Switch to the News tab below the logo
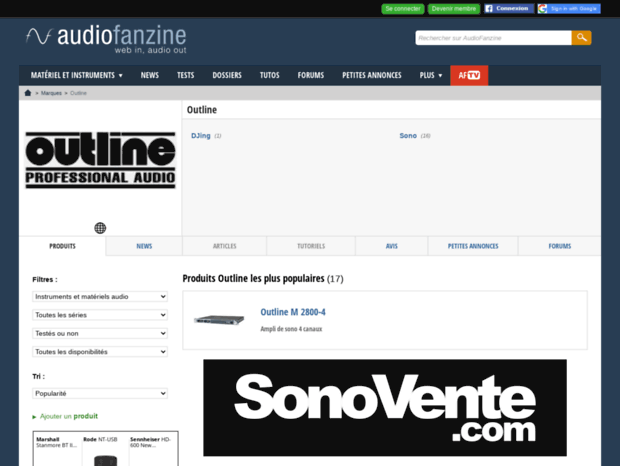 coord(144,246)
